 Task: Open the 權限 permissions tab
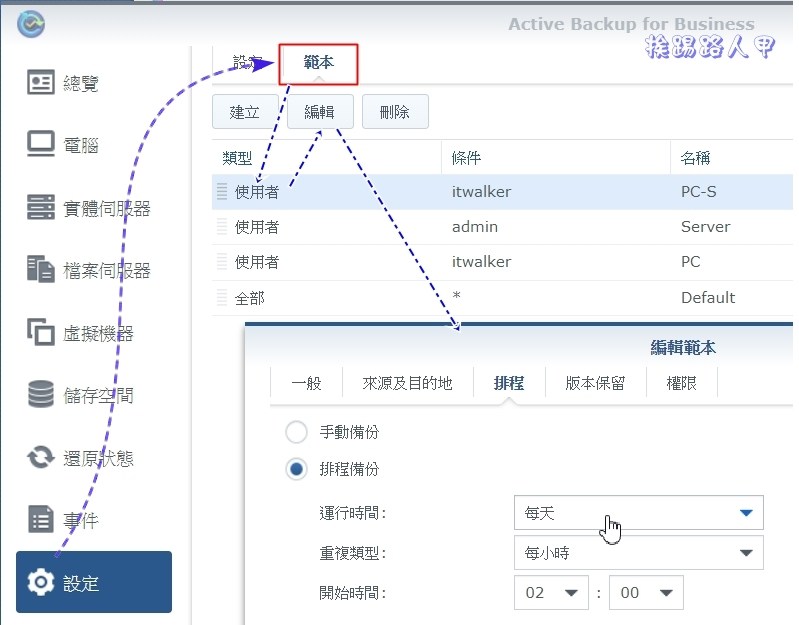click(681, 383)
